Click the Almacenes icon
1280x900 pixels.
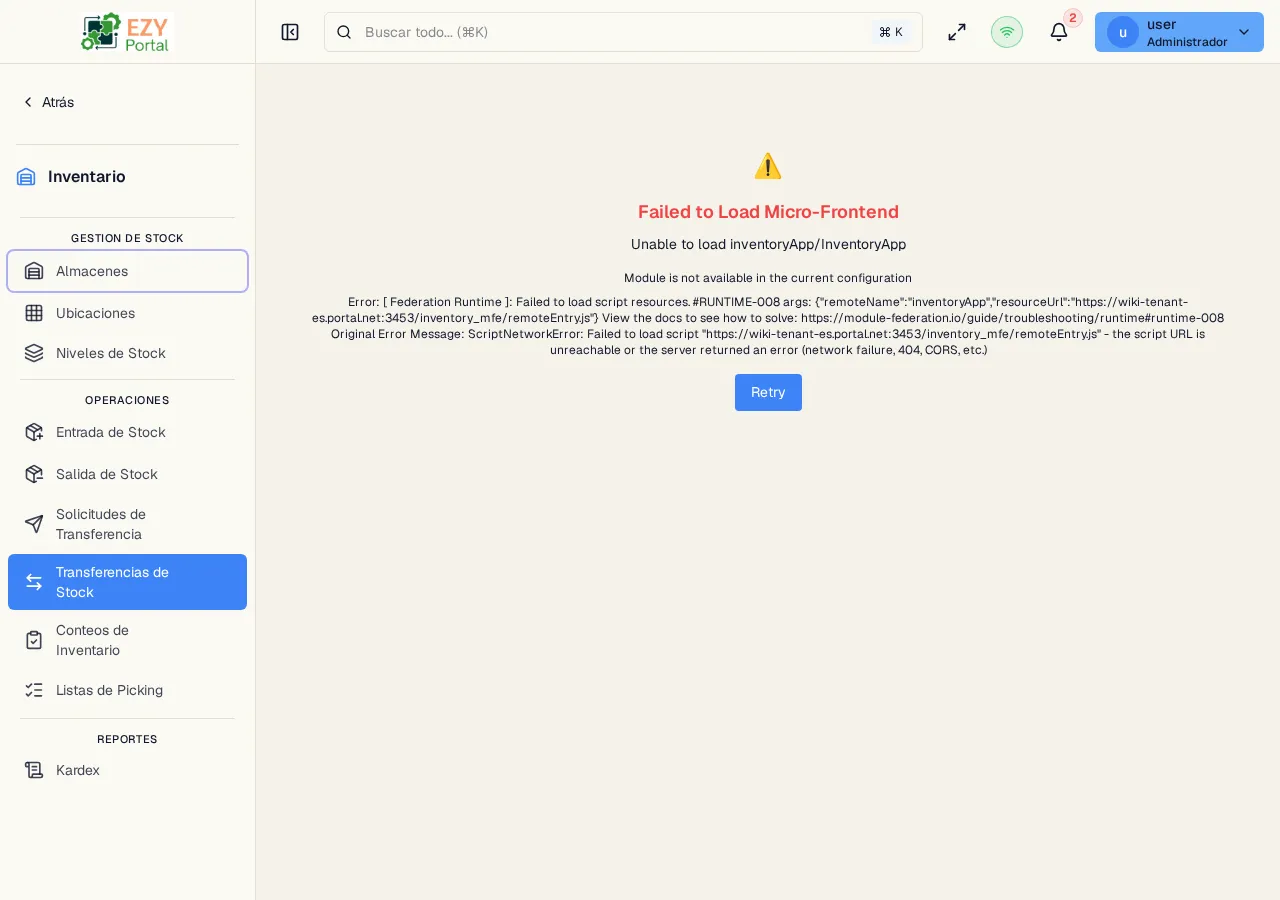click(34, 271)
